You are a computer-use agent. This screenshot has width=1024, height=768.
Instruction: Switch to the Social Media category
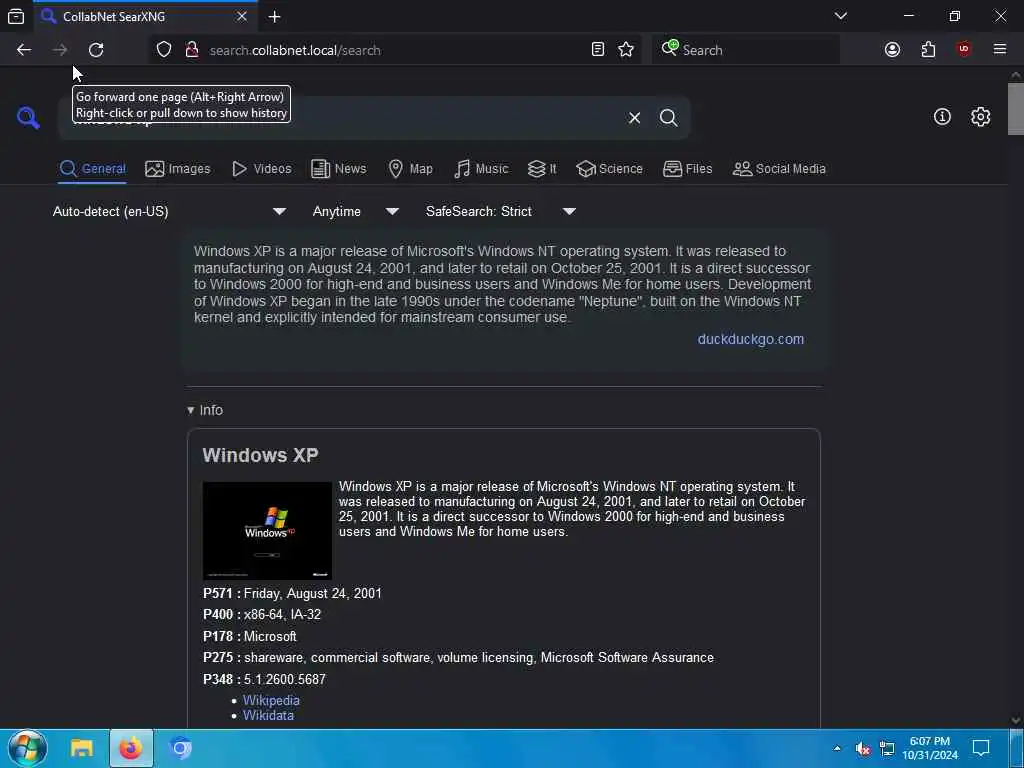[x=779, y=169]
